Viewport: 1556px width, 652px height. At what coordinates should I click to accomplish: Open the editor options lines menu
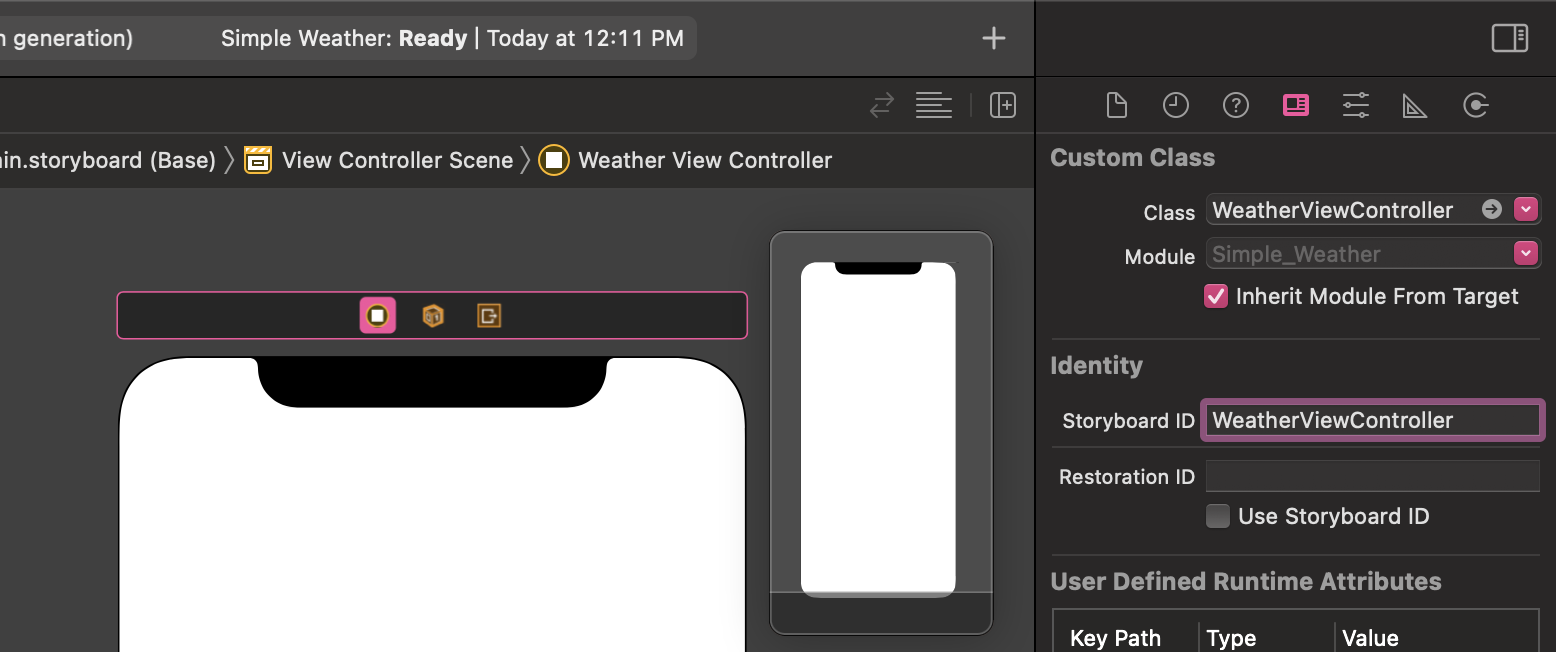[934, 105]
